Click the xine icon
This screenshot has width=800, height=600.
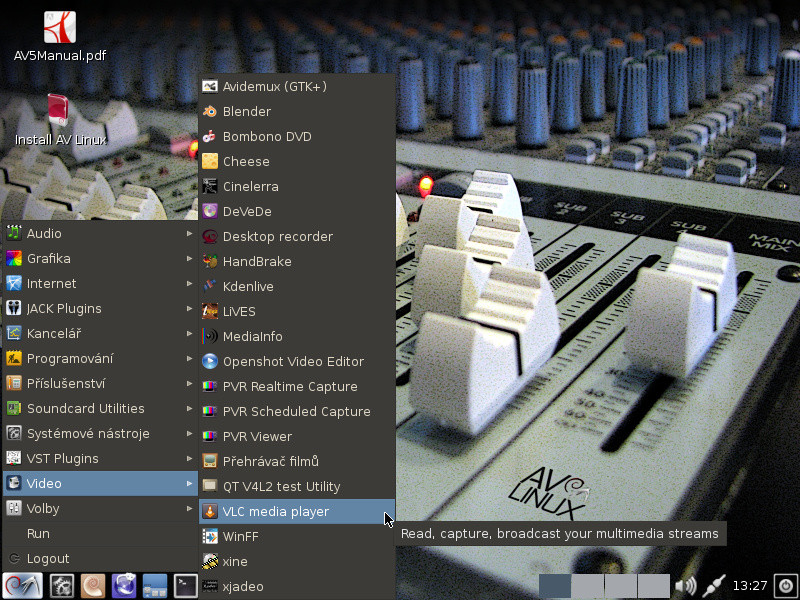pos(210,561)
